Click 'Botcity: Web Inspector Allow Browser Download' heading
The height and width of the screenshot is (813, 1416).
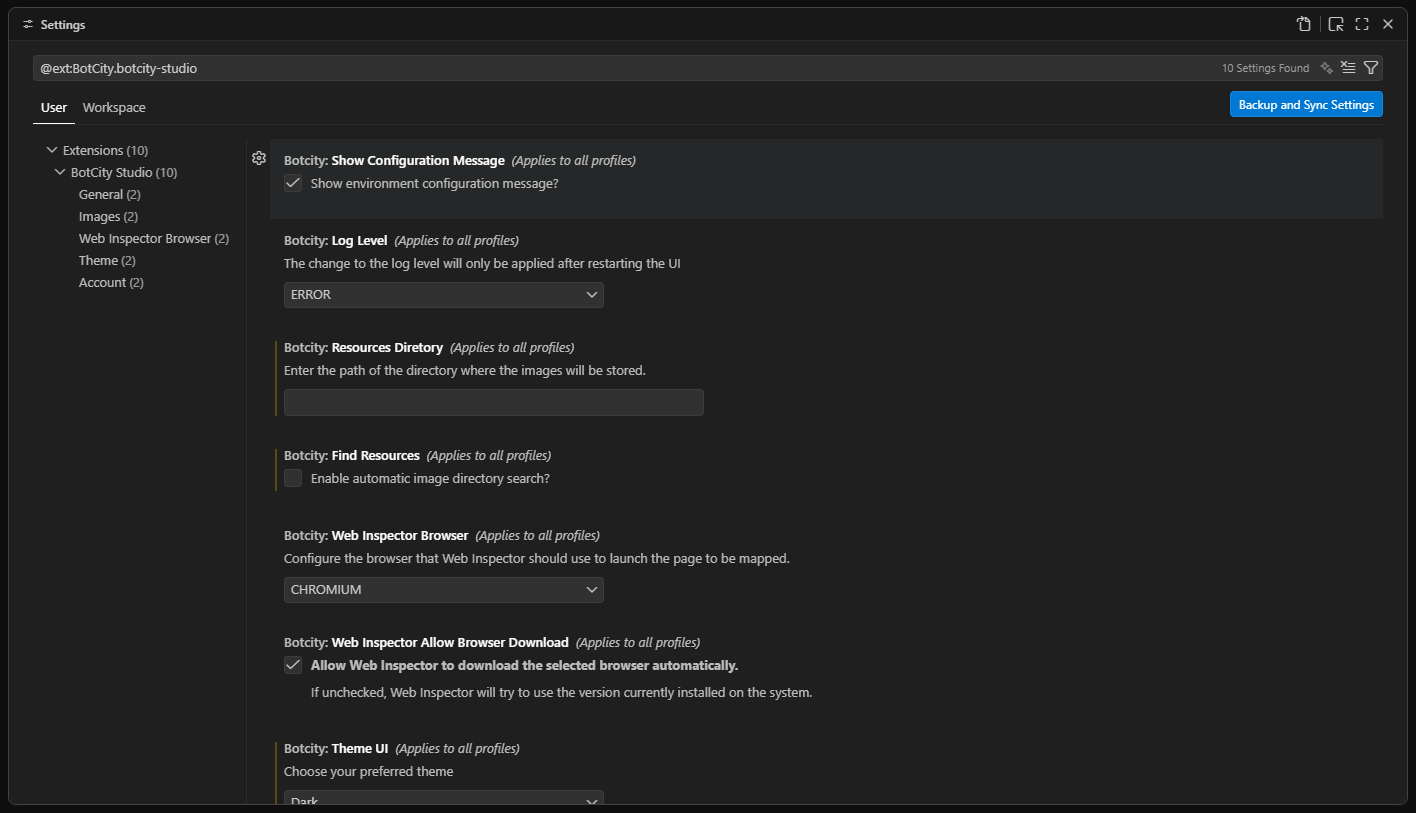(x=426, y=642)
